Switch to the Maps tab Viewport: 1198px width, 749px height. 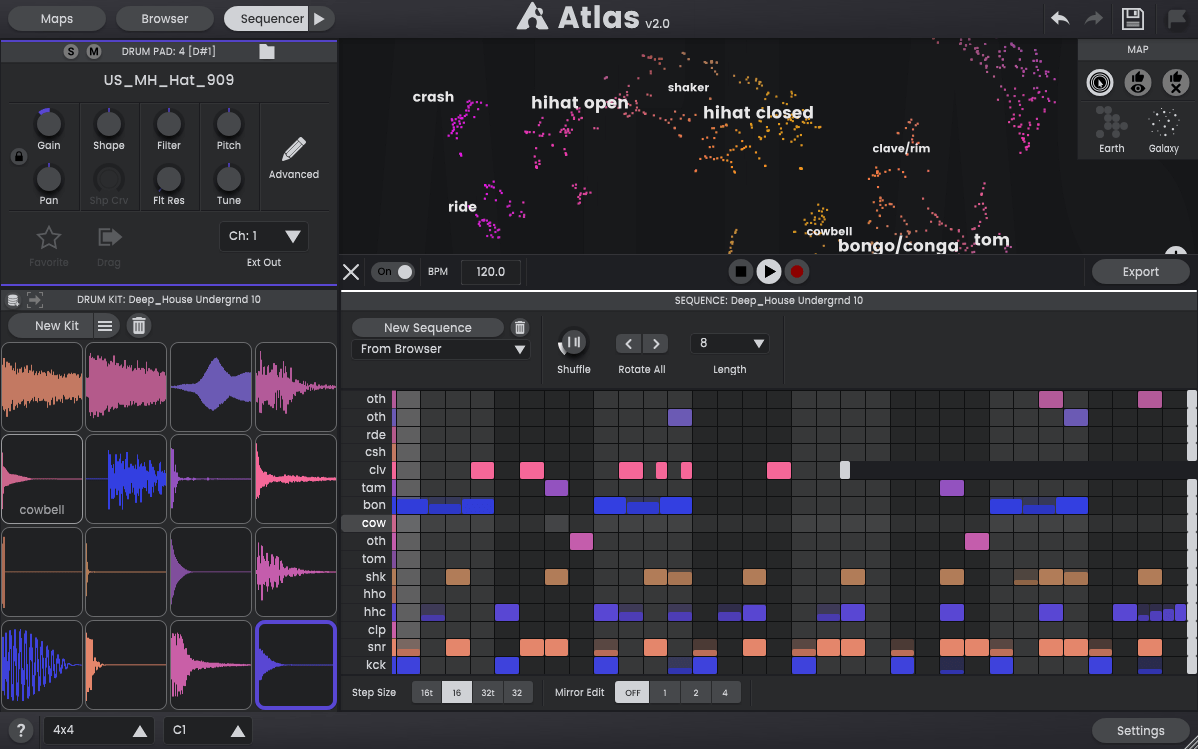tap(56, 18)
